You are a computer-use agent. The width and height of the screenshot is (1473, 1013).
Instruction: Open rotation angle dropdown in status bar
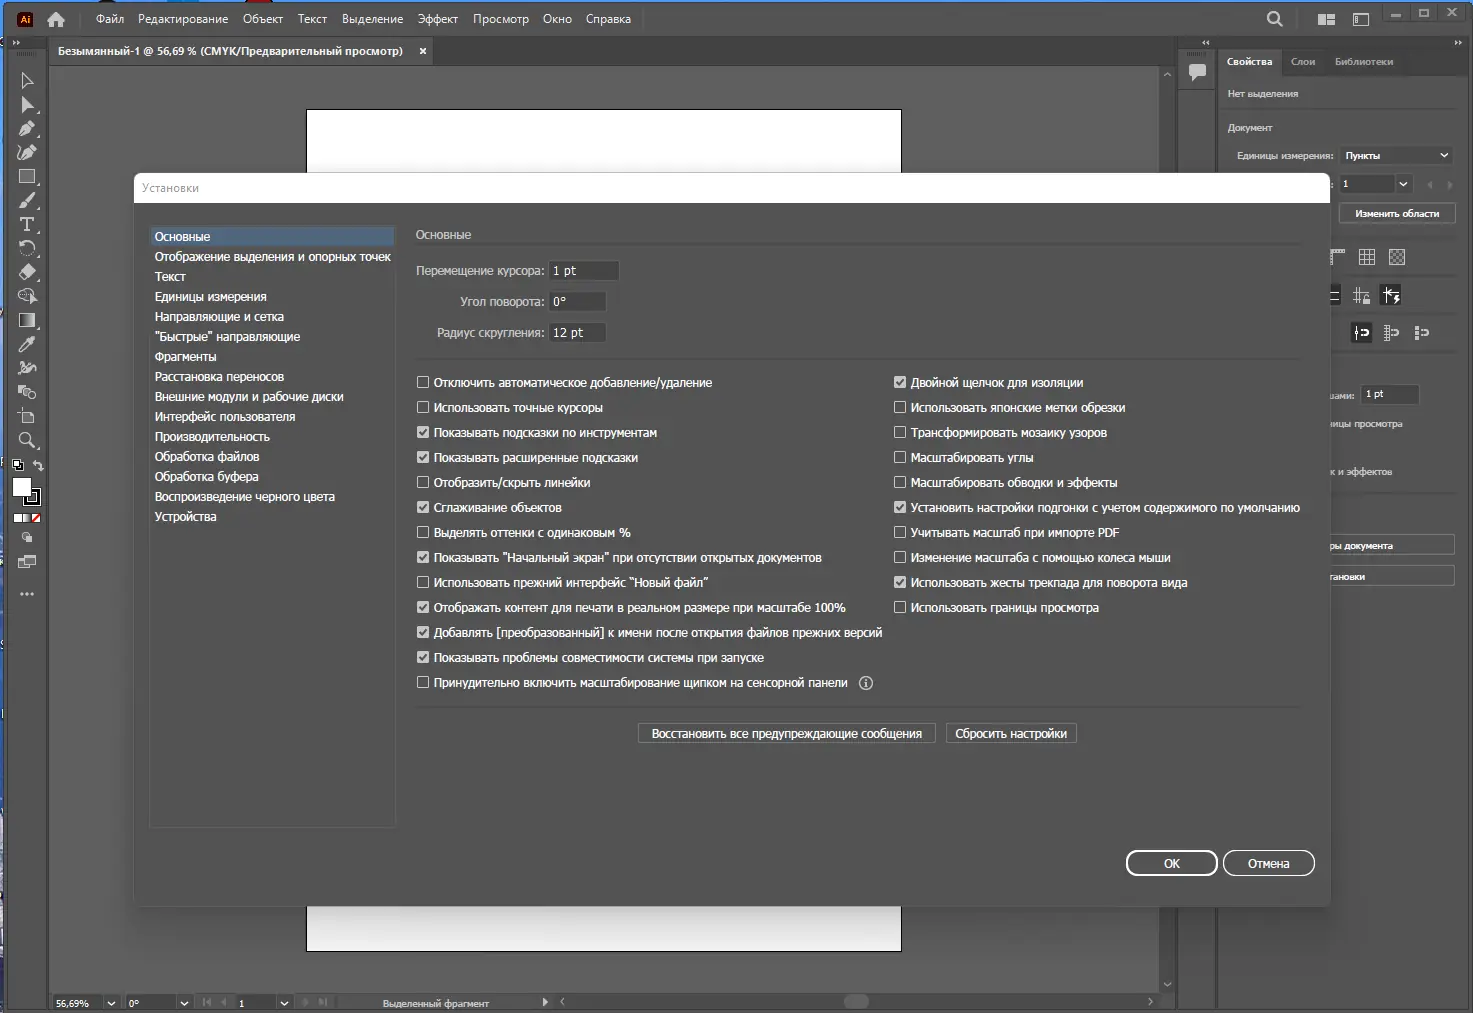pos(184,1003)
